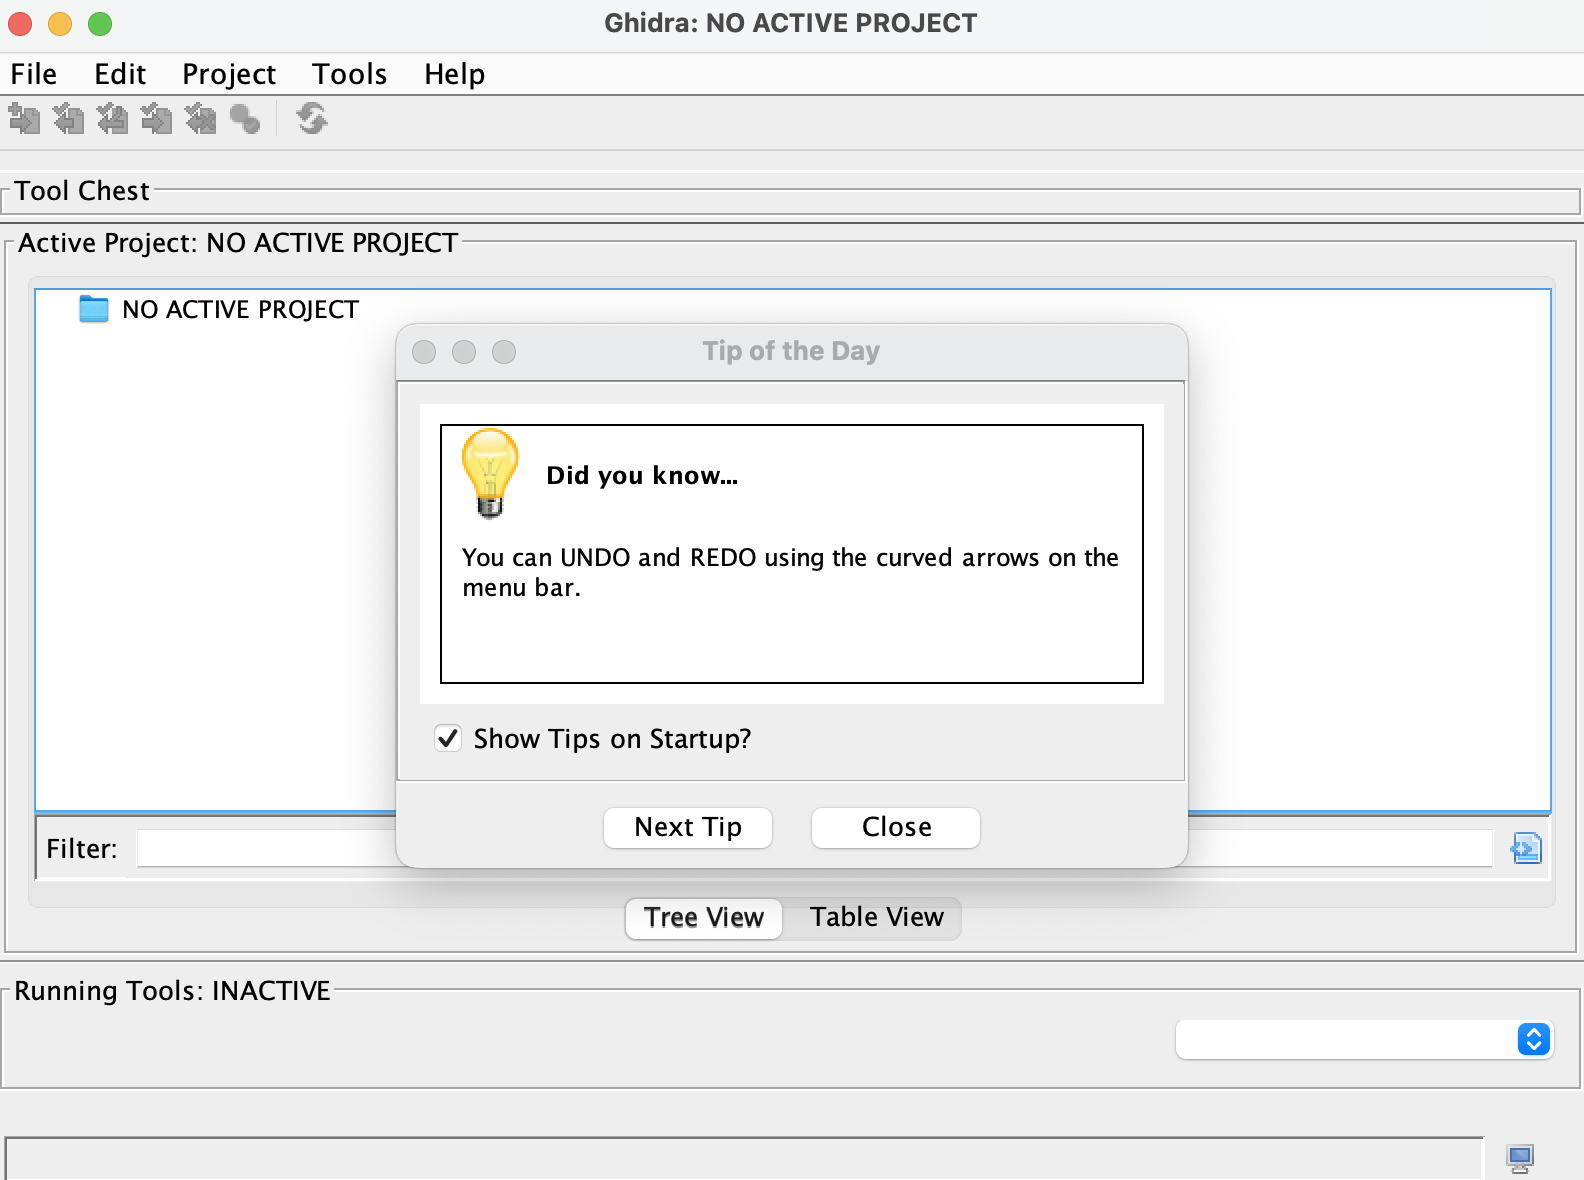Click the red close button of Ghidra window
1584x1180 pixels.
click(x=20, y=23)
